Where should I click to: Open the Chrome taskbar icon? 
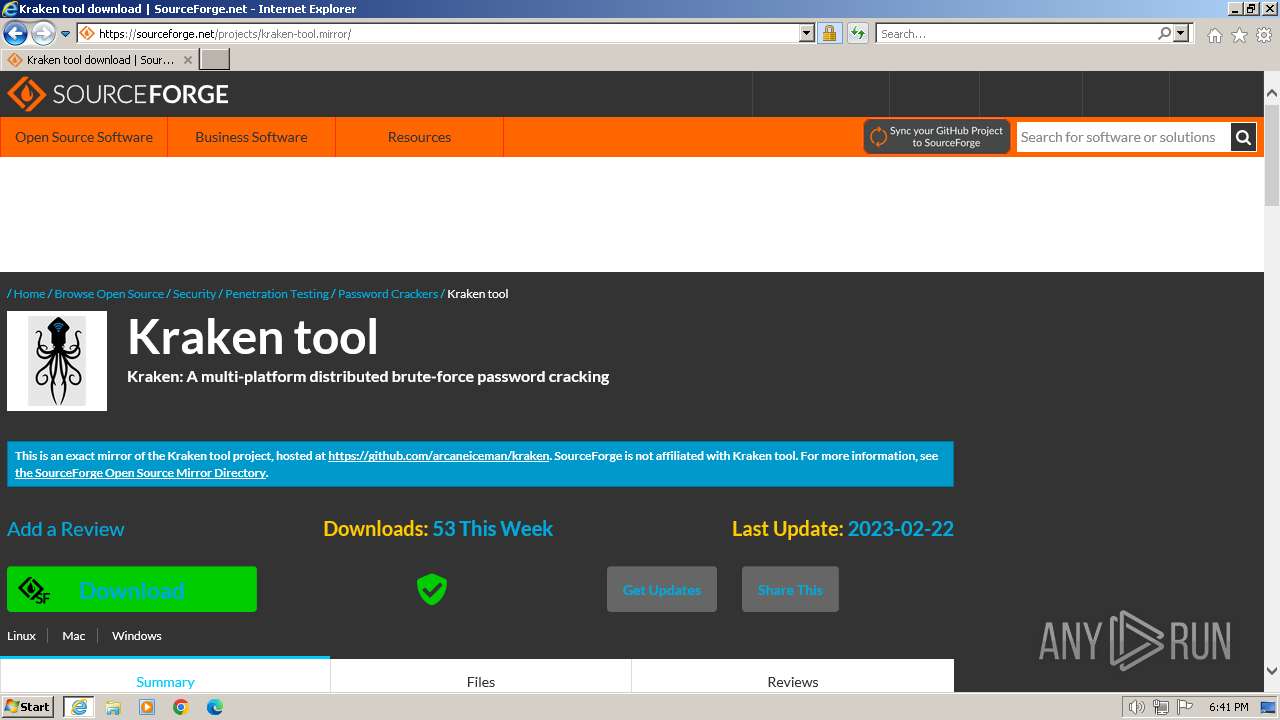tap(181, 707)
